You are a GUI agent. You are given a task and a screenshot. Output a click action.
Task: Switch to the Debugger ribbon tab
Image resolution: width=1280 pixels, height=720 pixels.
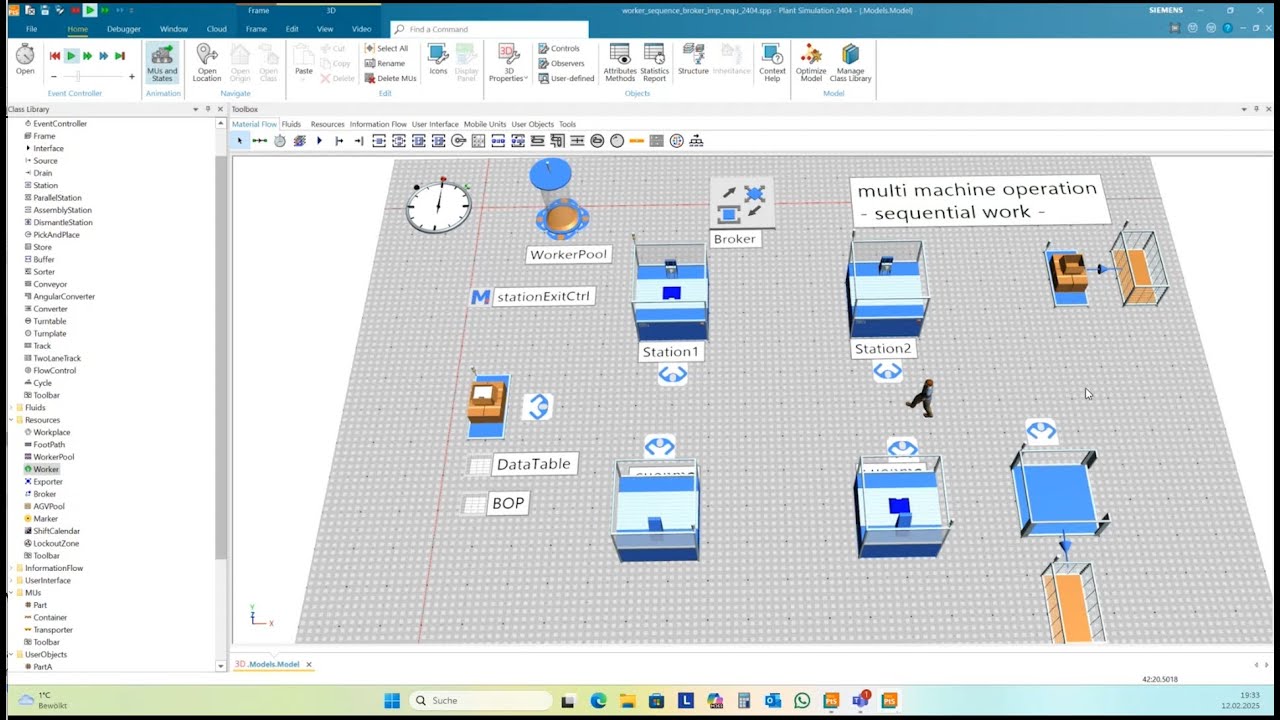(x=124, y=29)
